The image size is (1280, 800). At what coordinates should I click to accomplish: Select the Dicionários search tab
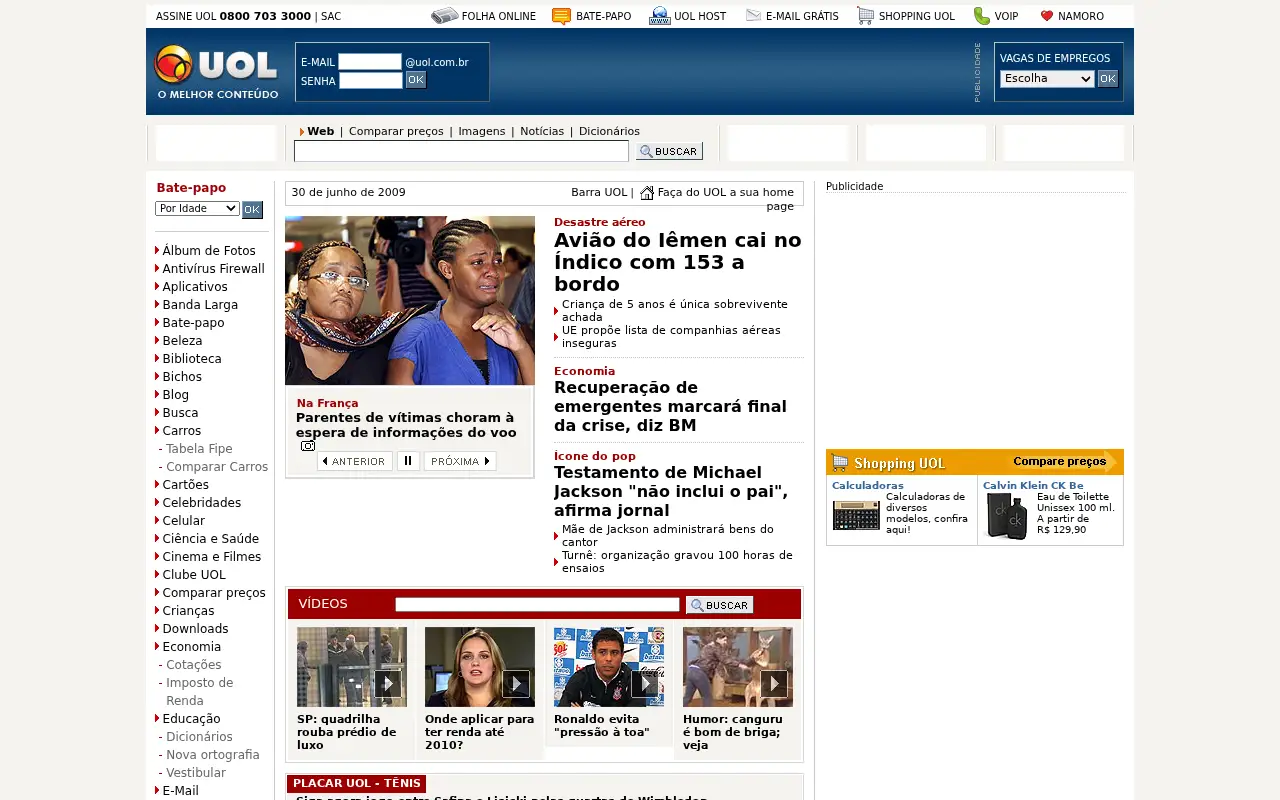point(609,131)
